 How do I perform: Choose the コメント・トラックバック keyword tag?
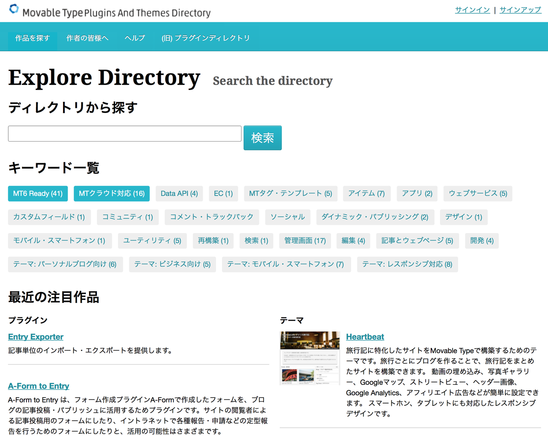point(212,217)
